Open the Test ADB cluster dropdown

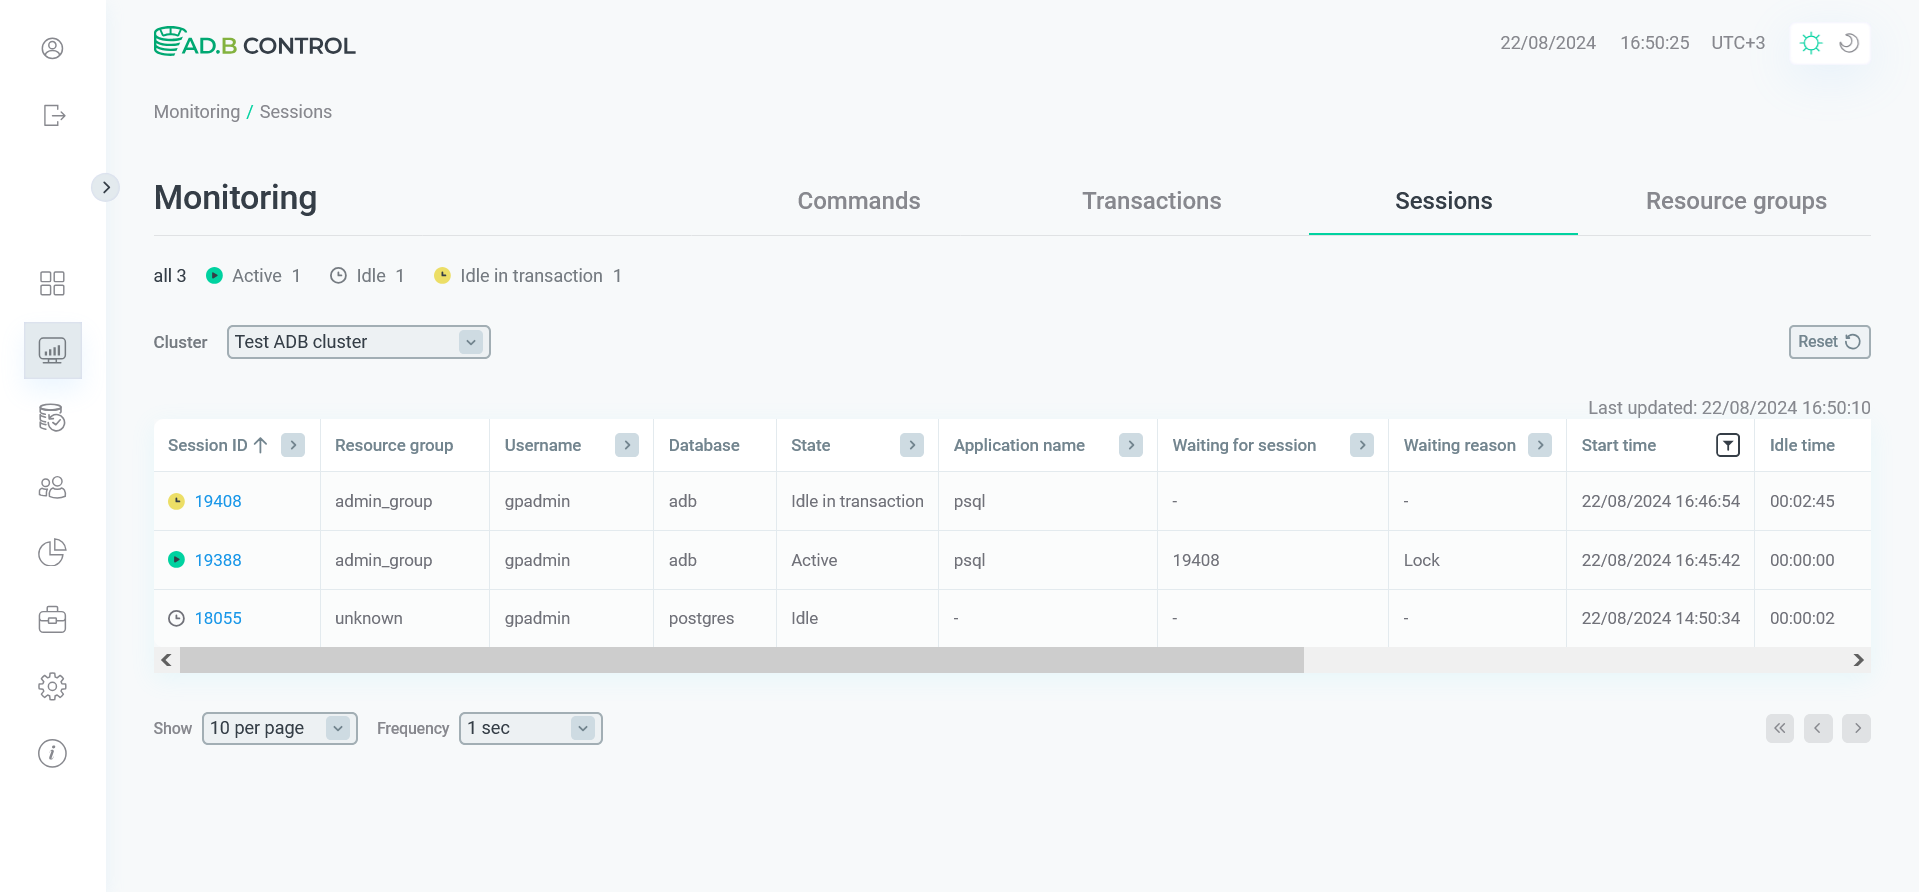tap(358, 342)
